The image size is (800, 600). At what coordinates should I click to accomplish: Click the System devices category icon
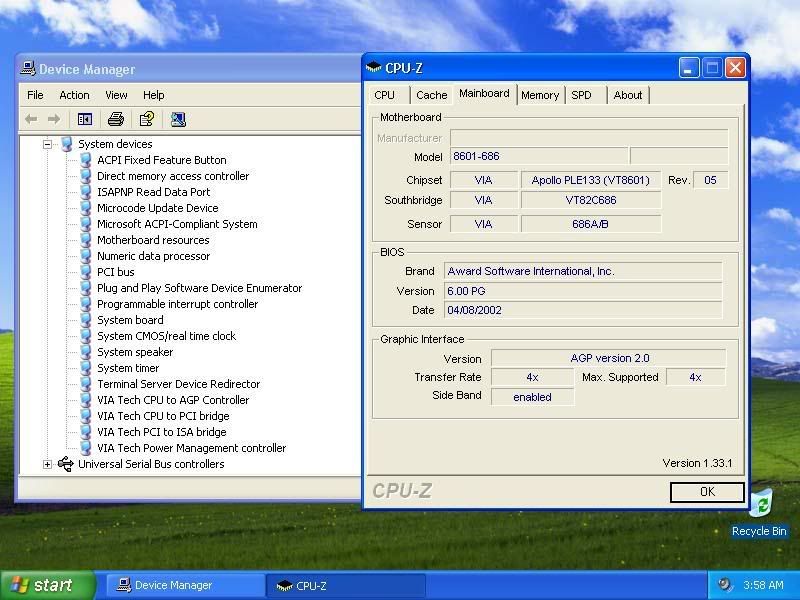click(66, 144)
